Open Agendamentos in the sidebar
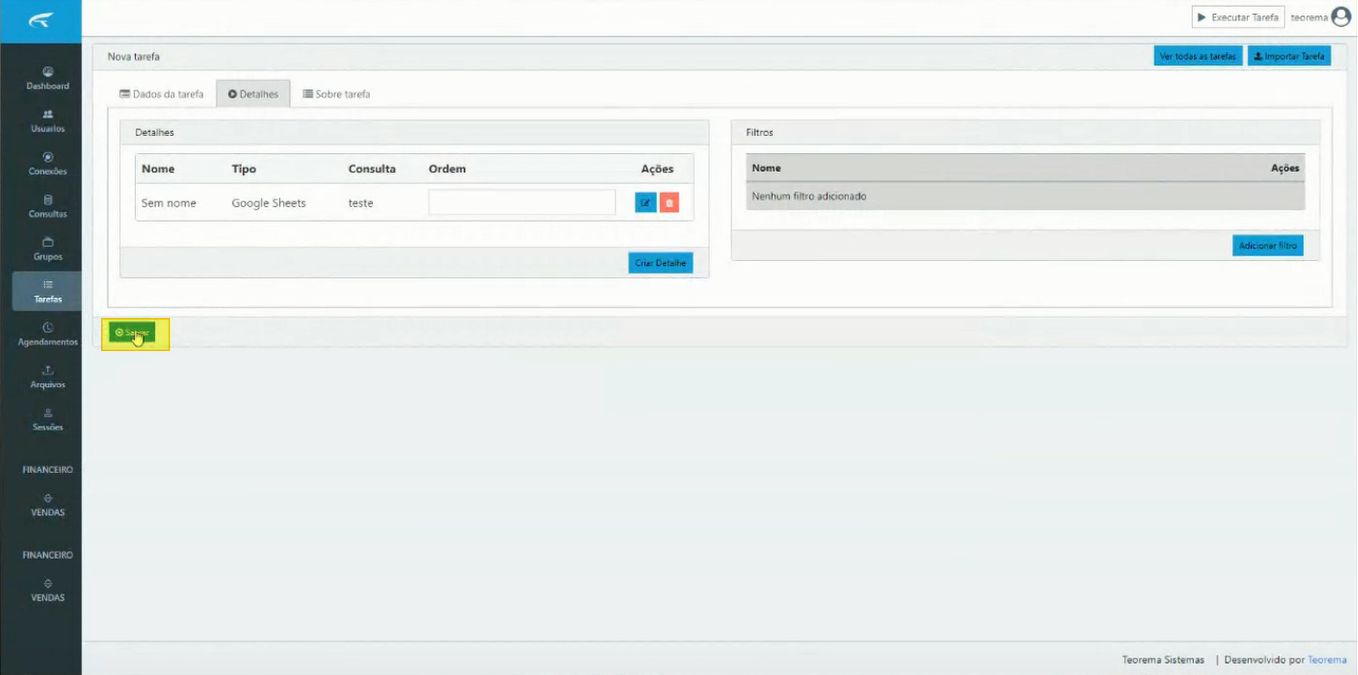The image size is (1358, 675). 48,334
